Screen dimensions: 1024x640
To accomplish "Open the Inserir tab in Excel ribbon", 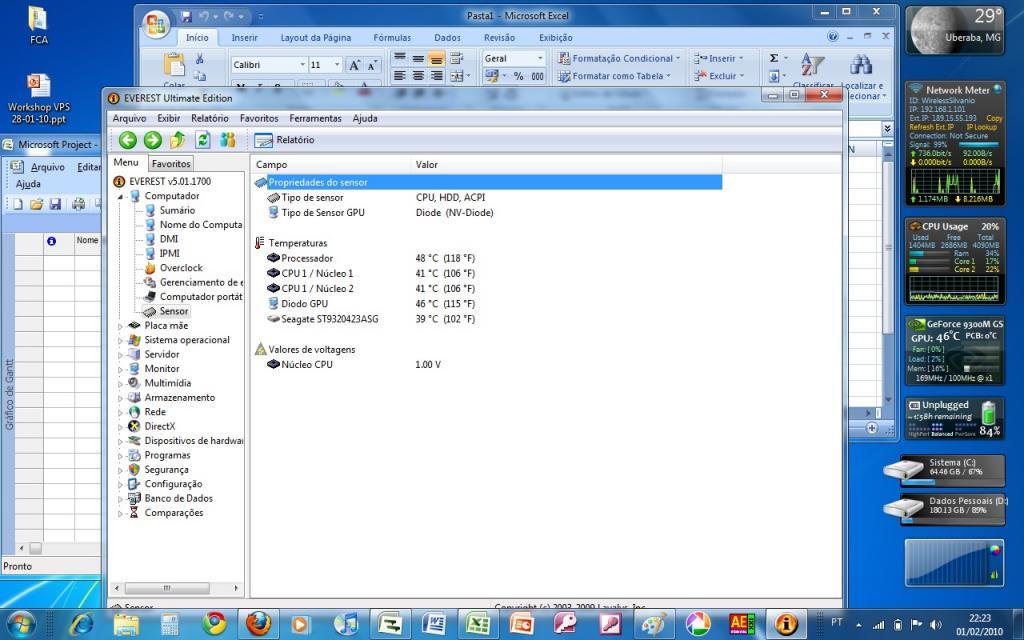I will click(244, 38).
